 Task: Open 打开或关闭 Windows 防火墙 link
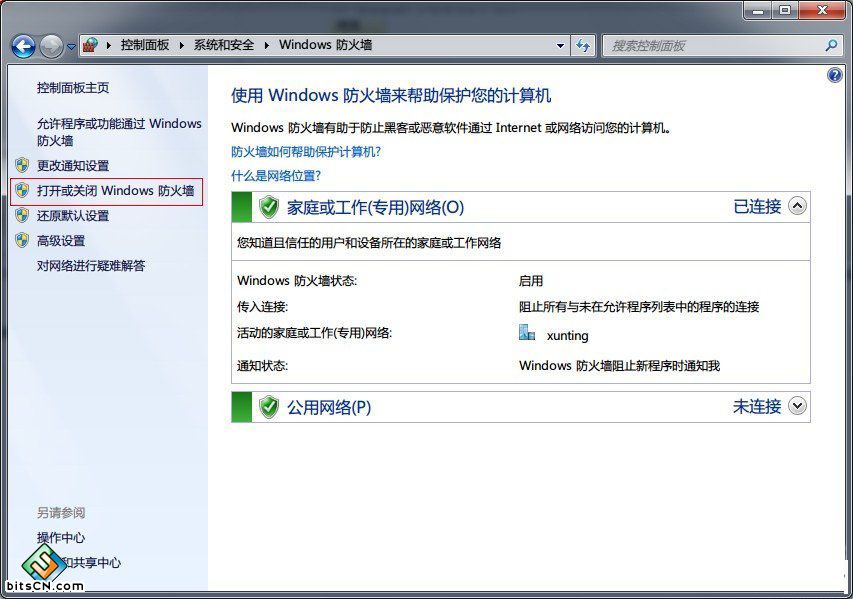pos(115,190)
